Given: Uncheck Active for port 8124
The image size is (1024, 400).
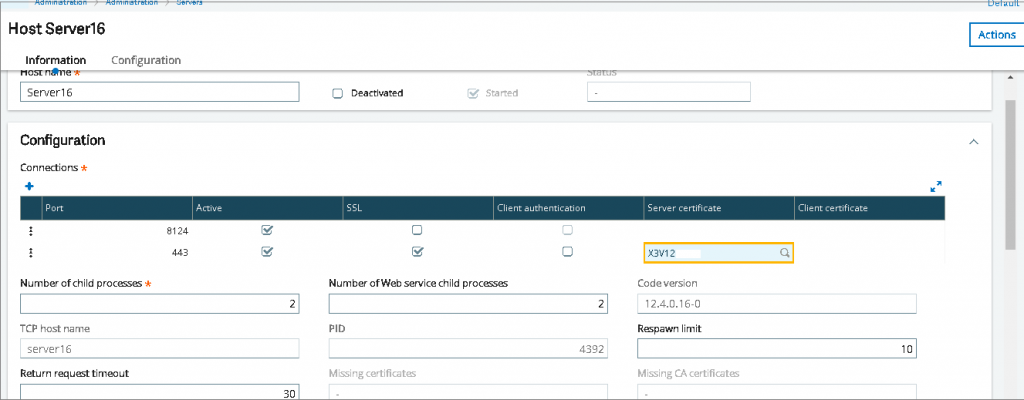Looking at the screenshot, I should [266, 230].
